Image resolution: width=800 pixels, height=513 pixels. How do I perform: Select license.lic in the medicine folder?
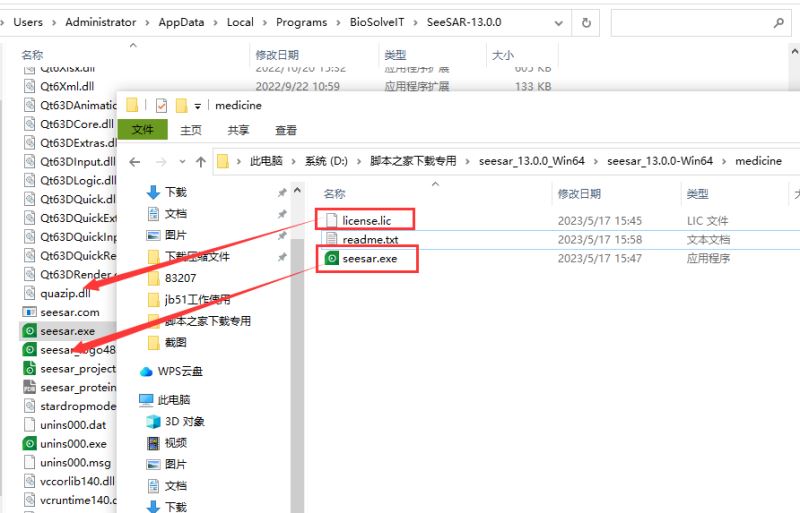point(366,221)
